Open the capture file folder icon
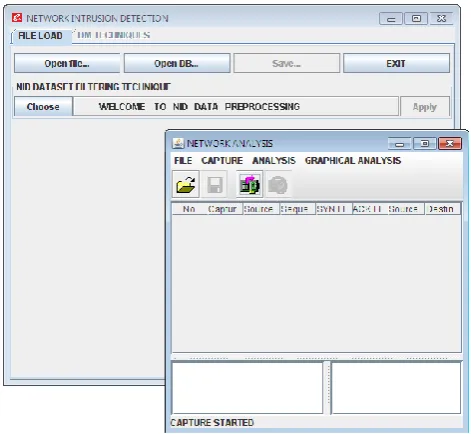 [186, 184]
